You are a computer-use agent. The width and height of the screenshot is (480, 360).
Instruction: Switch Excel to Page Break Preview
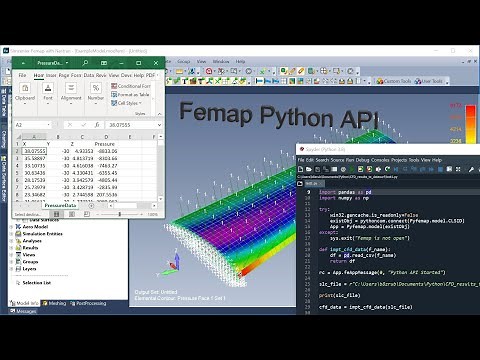click(87, 214)
